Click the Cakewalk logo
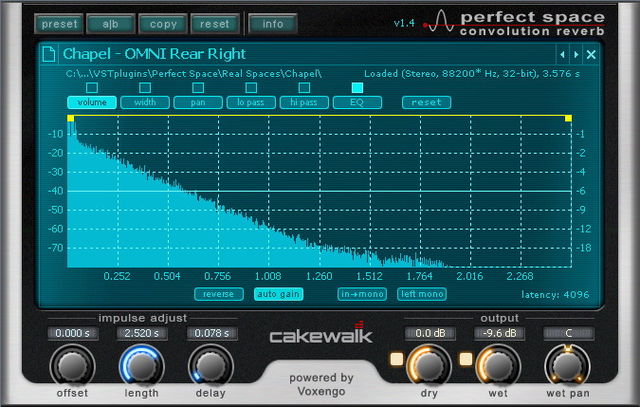The height and width of the screenshot is (407, 640). [321, 334]
